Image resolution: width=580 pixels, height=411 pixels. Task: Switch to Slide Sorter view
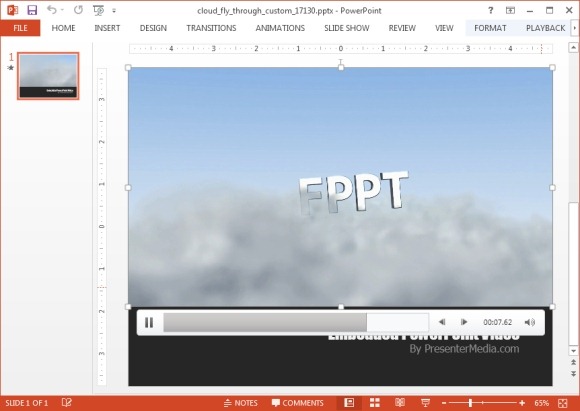[375, 402]
